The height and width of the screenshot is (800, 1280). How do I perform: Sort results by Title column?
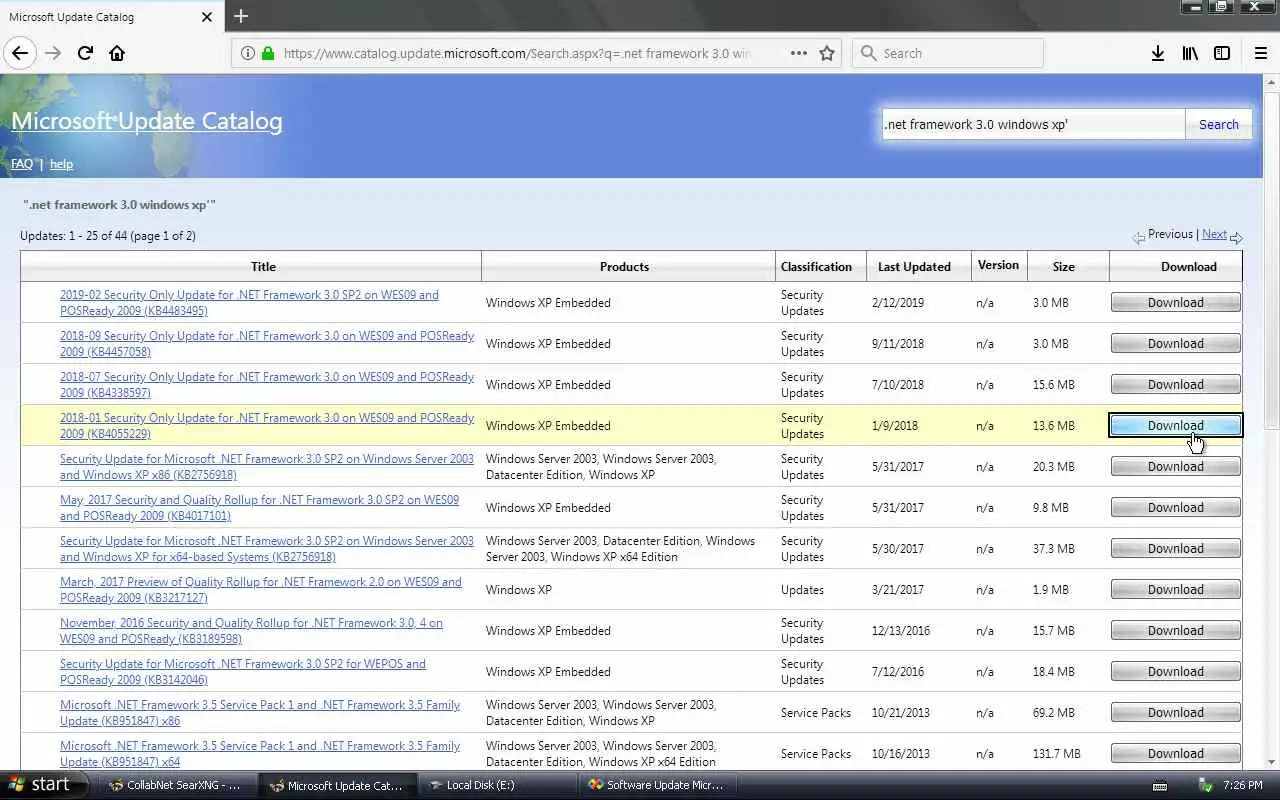[263, 267]
